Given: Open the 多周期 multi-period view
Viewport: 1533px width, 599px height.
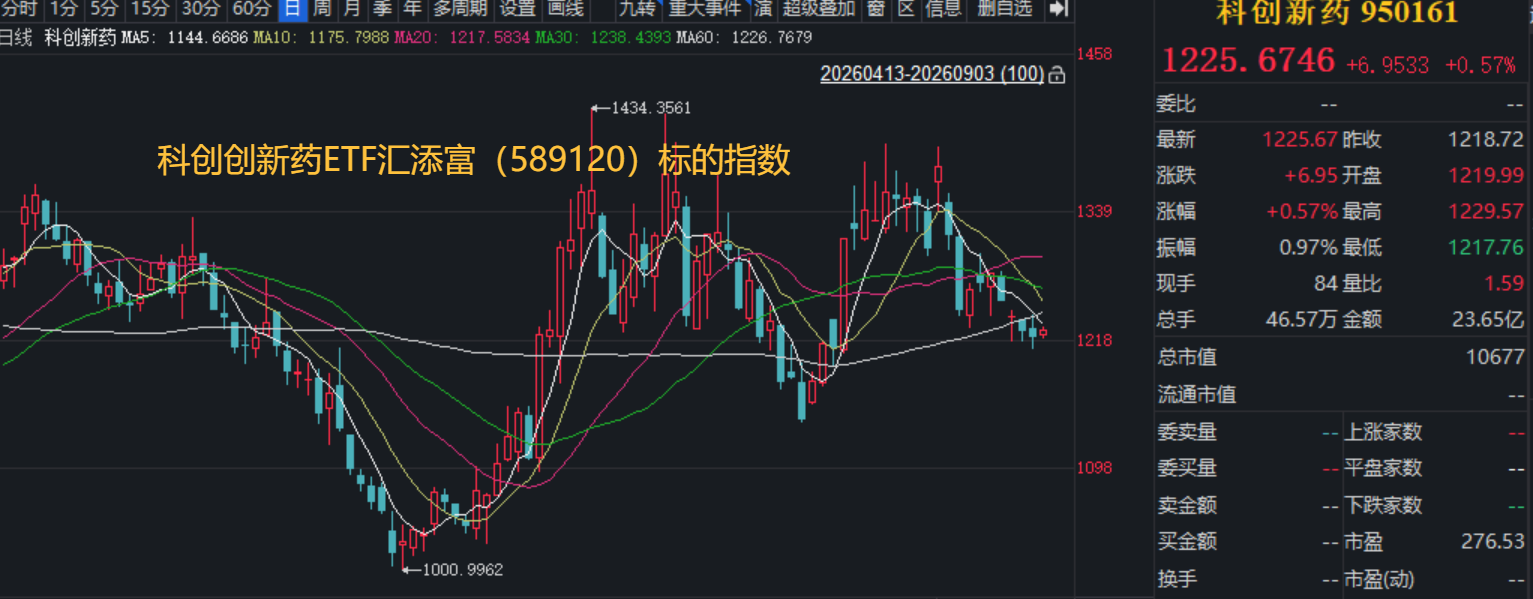Looking at the screenshot, I should pyautogui.click(x=460, y=9).
